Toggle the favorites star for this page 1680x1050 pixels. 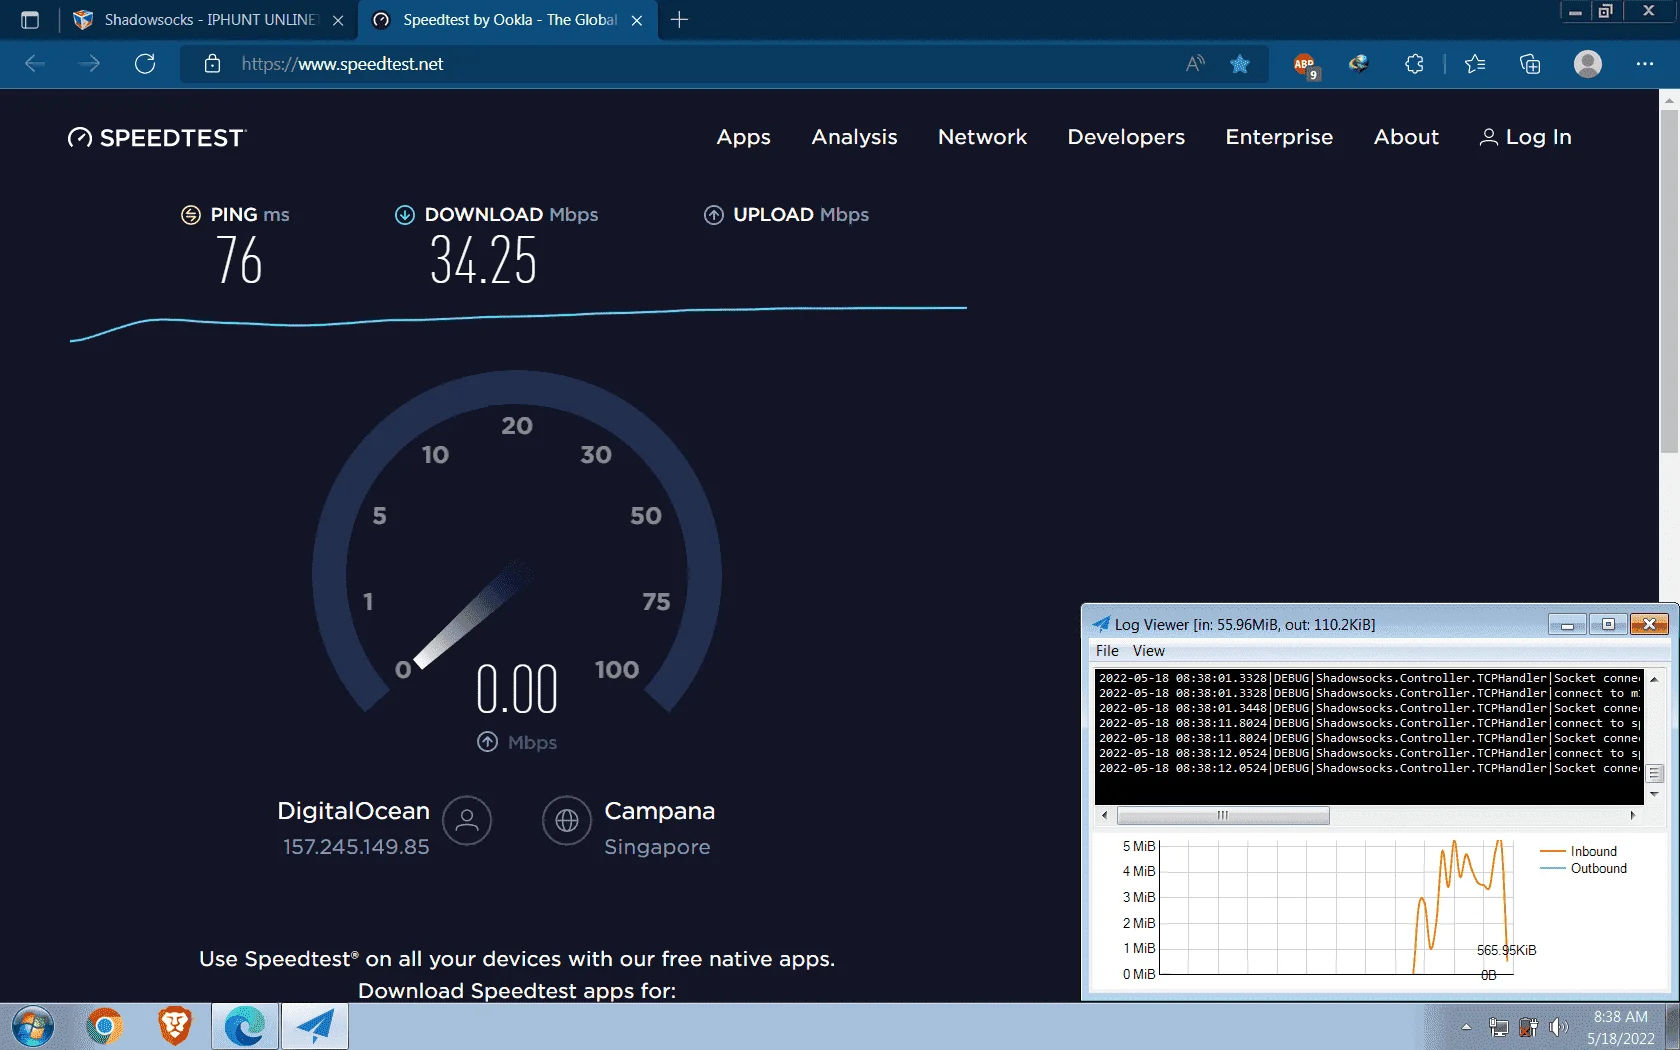(1240, 64)
